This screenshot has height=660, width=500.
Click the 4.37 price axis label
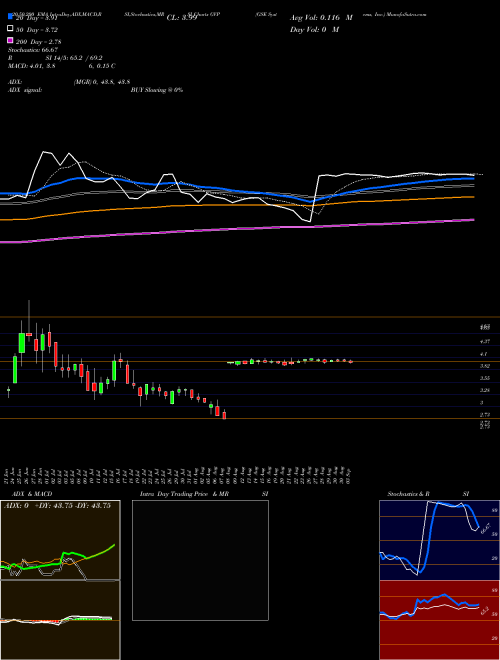[484, 341]
